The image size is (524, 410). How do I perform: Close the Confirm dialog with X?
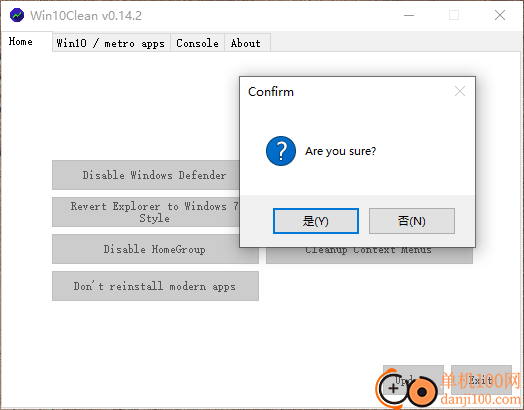(460, 91)
